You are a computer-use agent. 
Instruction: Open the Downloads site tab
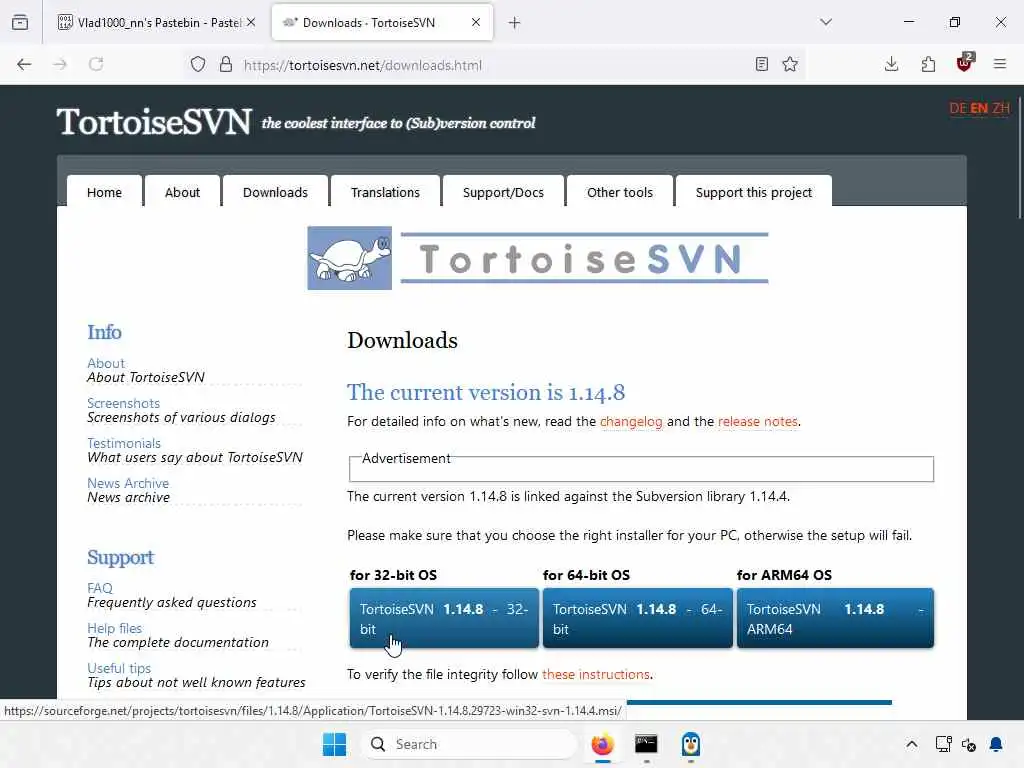pyautogui.click(x=275, y=192)
